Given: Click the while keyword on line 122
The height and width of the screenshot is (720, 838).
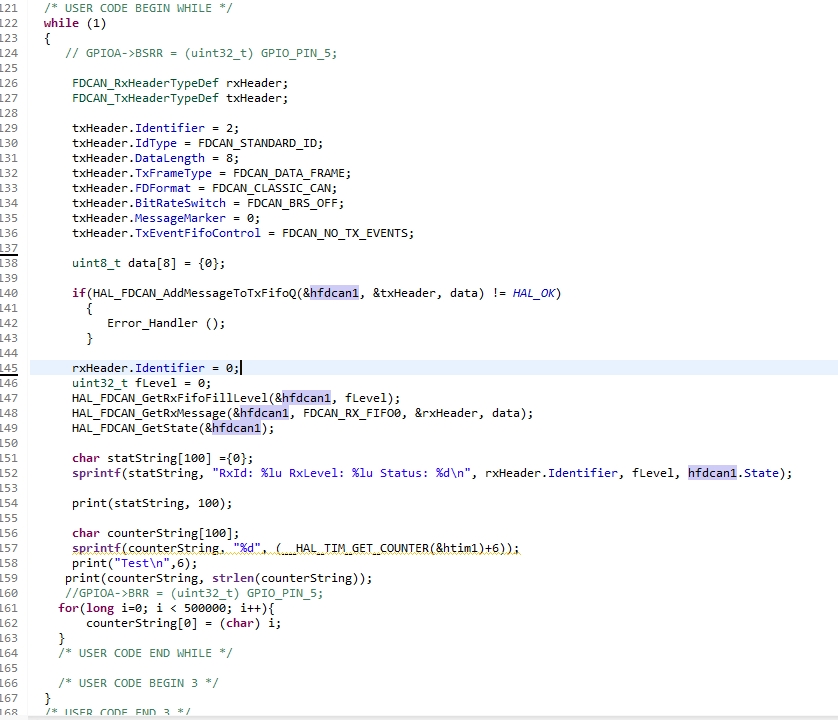Looking at the screenshot, I should pyautogui.click(x=61, y=23).
